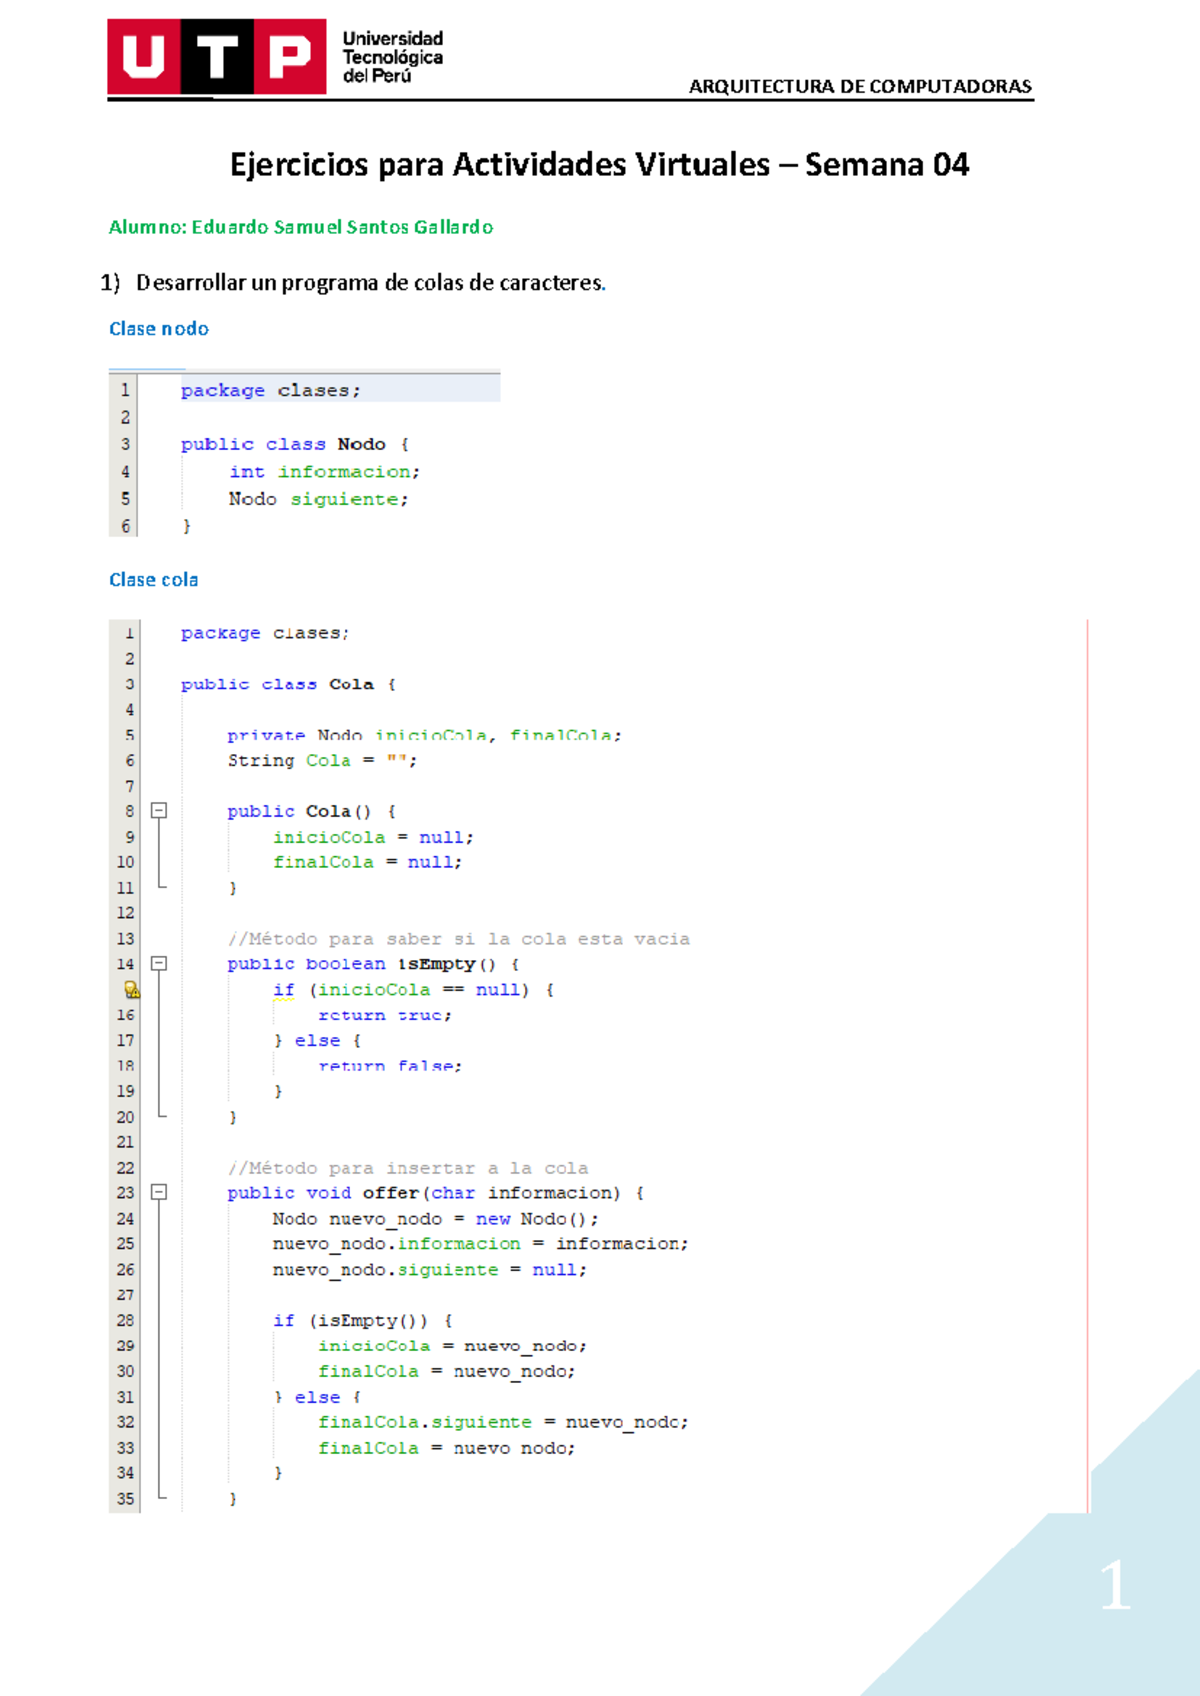The height and width of the screenshot is (1696, 1200).
Task: Click the page number 1 in the corner
Action: click(x=1115, y=1586)
